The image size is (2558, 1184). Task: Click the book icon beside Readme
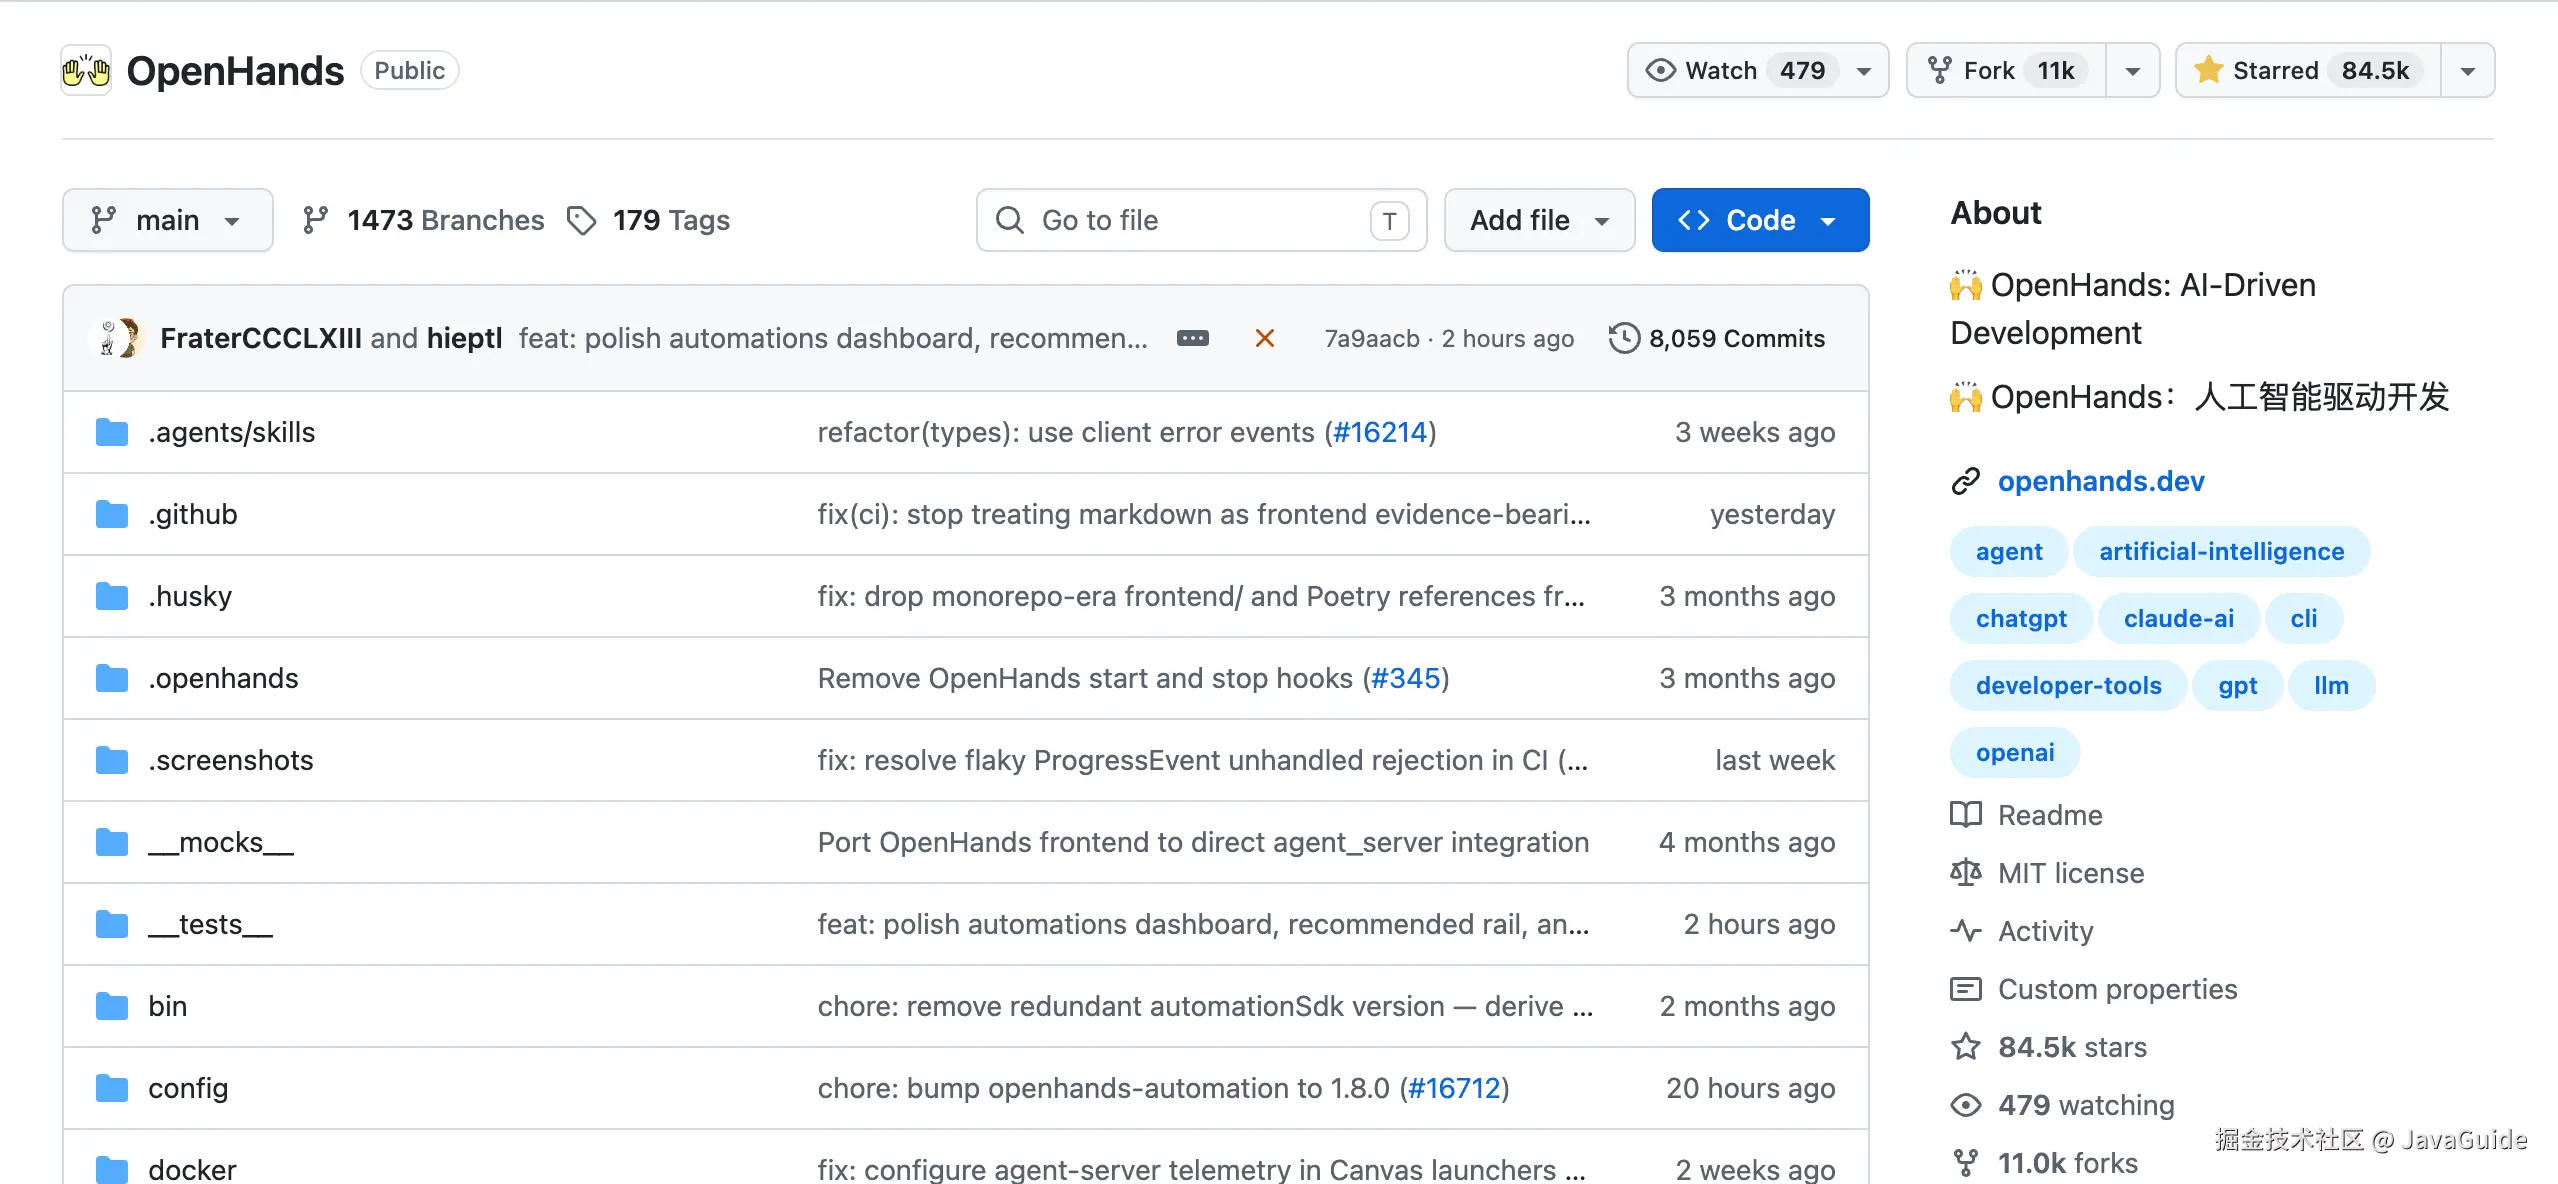pyautogui.click(x=1965, y=815)
